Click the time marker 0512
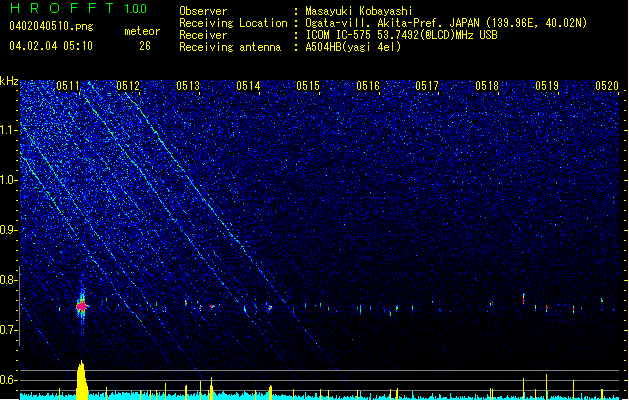The width and height of the screenshot is (629, 400). 128,86
